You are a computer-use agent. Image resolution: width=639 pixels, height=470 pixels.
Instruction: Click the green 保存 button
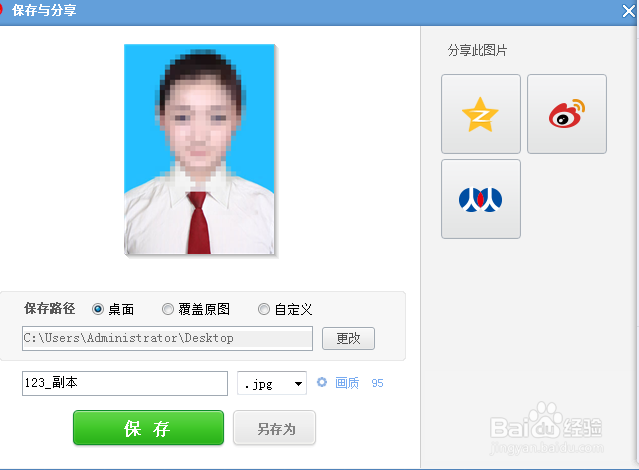click(148, 428)
